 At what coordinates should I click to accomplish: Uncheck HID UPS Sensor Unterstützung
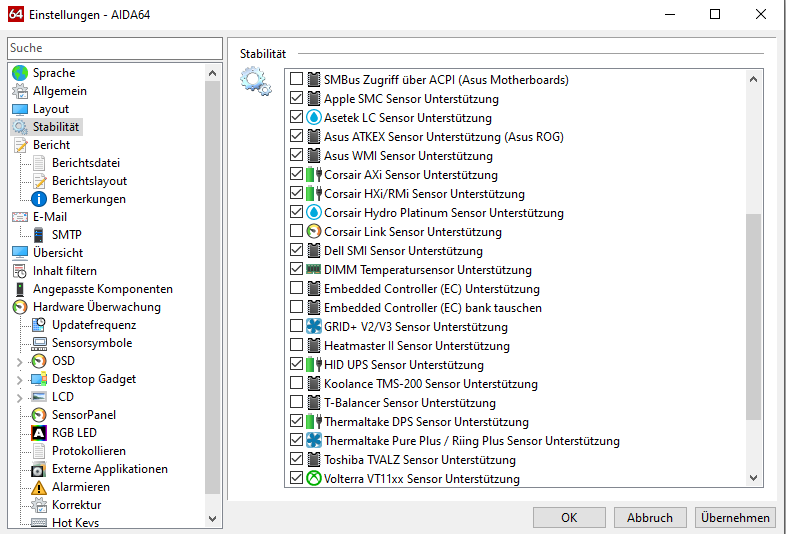pyautogui.click(x=296, y=364)
